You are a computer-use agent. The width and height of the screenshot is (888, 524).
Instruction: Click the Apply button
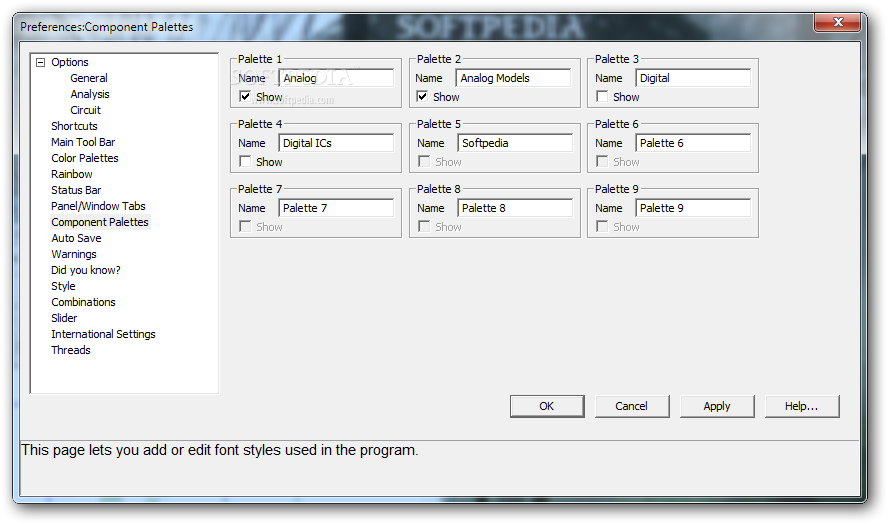click(717, 406)
